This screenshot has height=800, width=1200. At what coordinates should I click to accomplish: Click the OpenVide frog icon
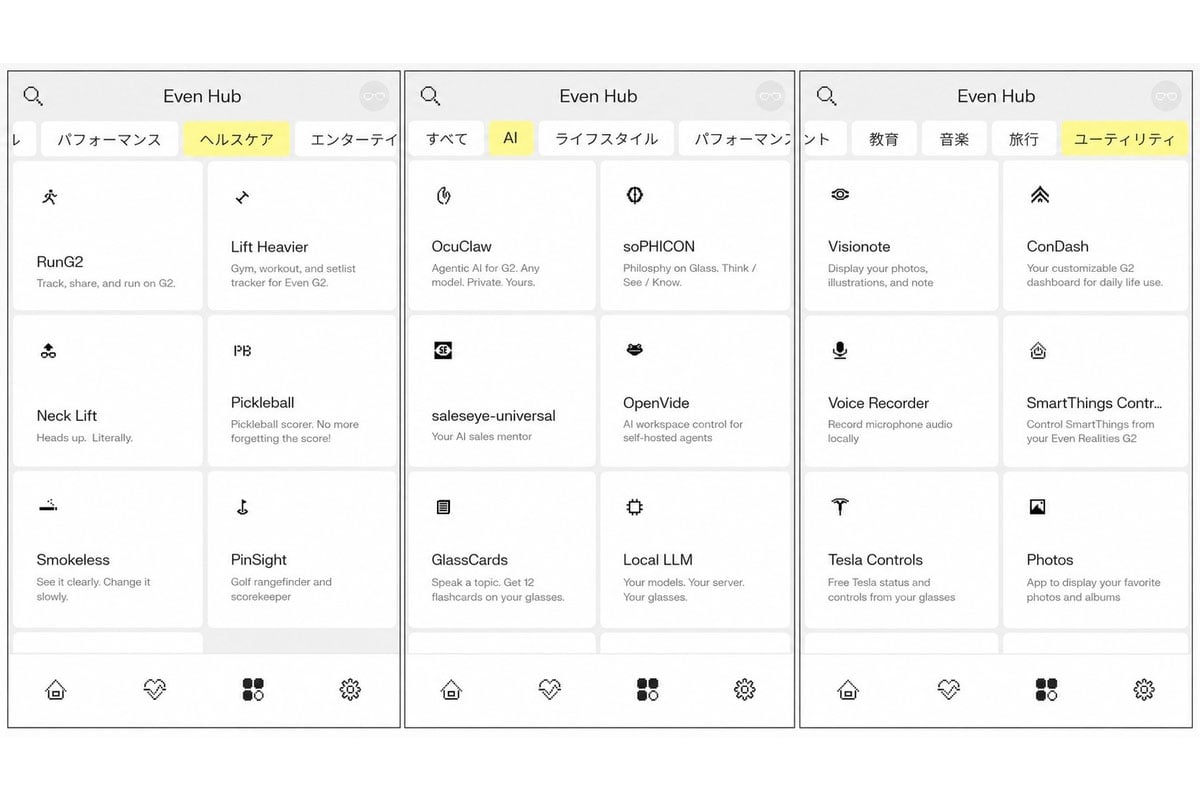[634, 350]
